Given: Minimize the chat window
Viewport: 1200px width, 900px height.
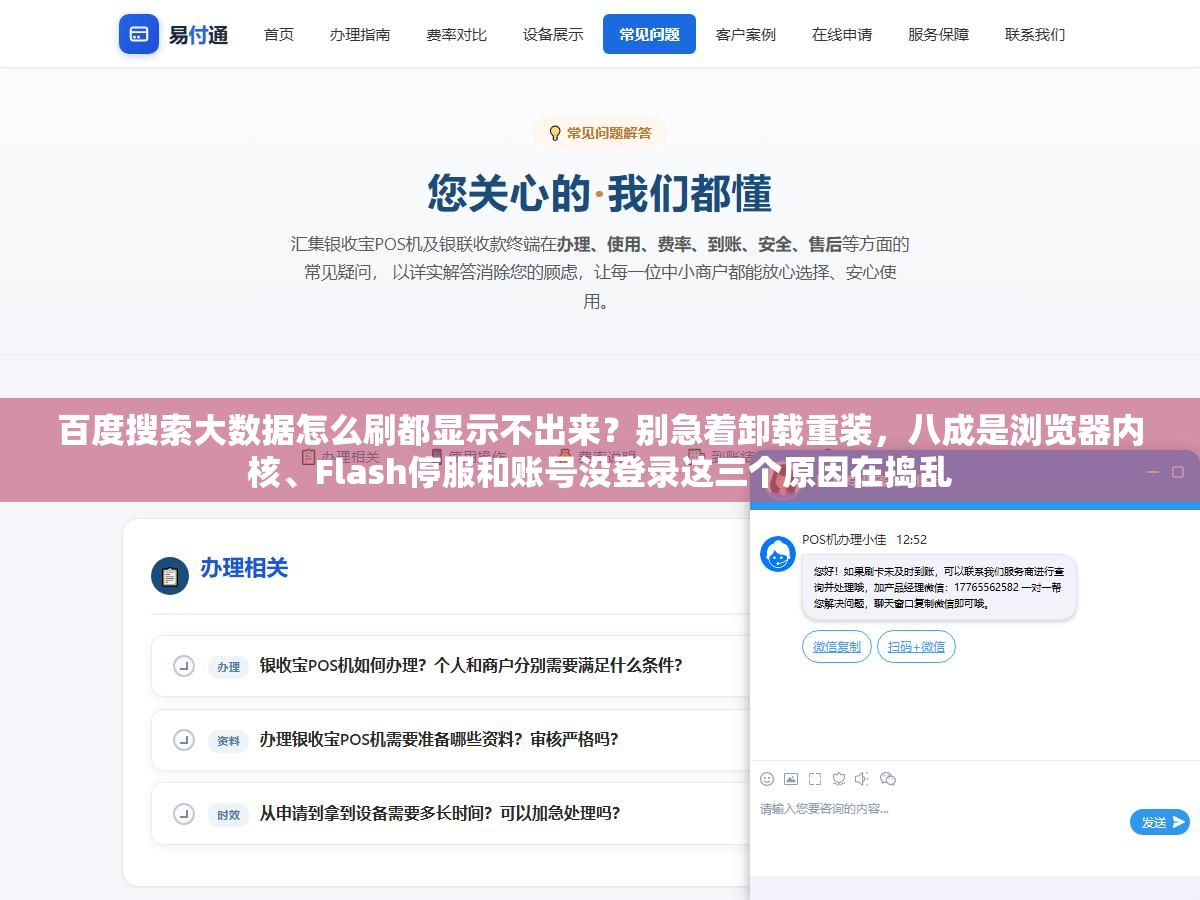Looking at the screenshot, I should pos(1152,472).
